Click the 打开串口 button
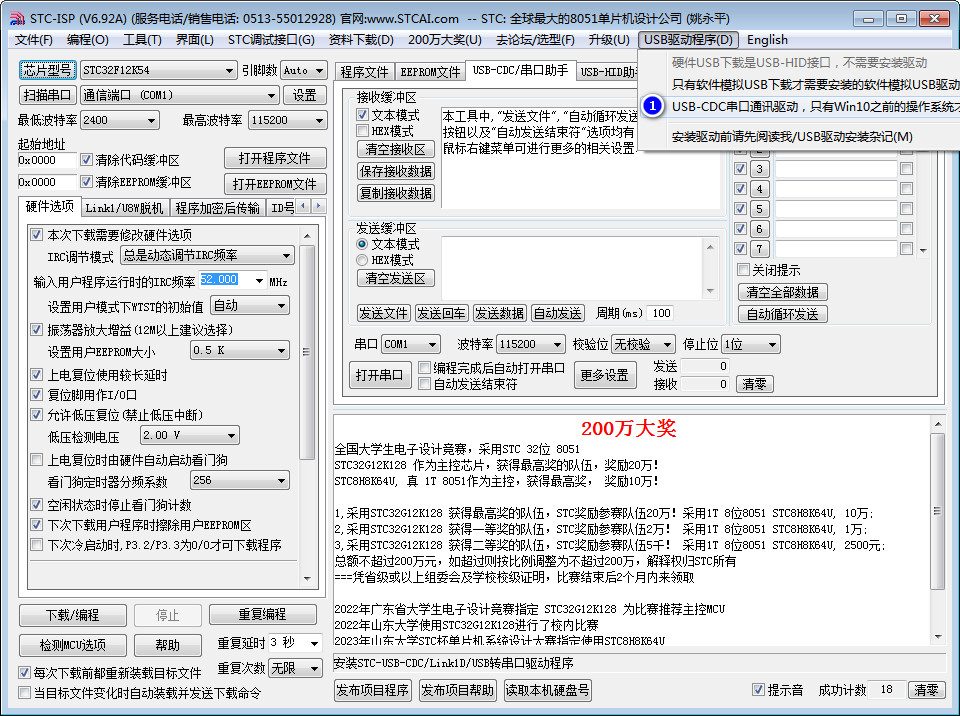Screen dimensions: 960x716 [x=379, y=375]
